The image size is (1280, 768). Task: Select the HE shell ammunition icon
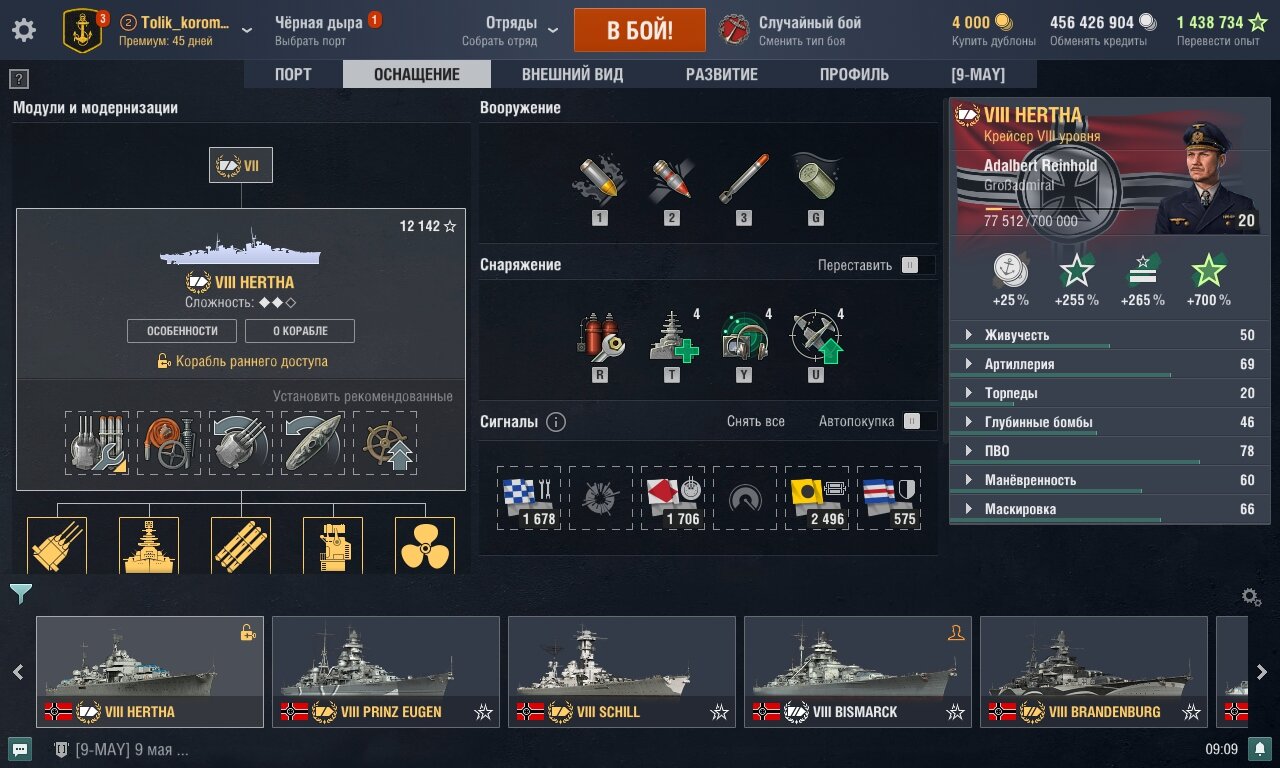[600, 180]
